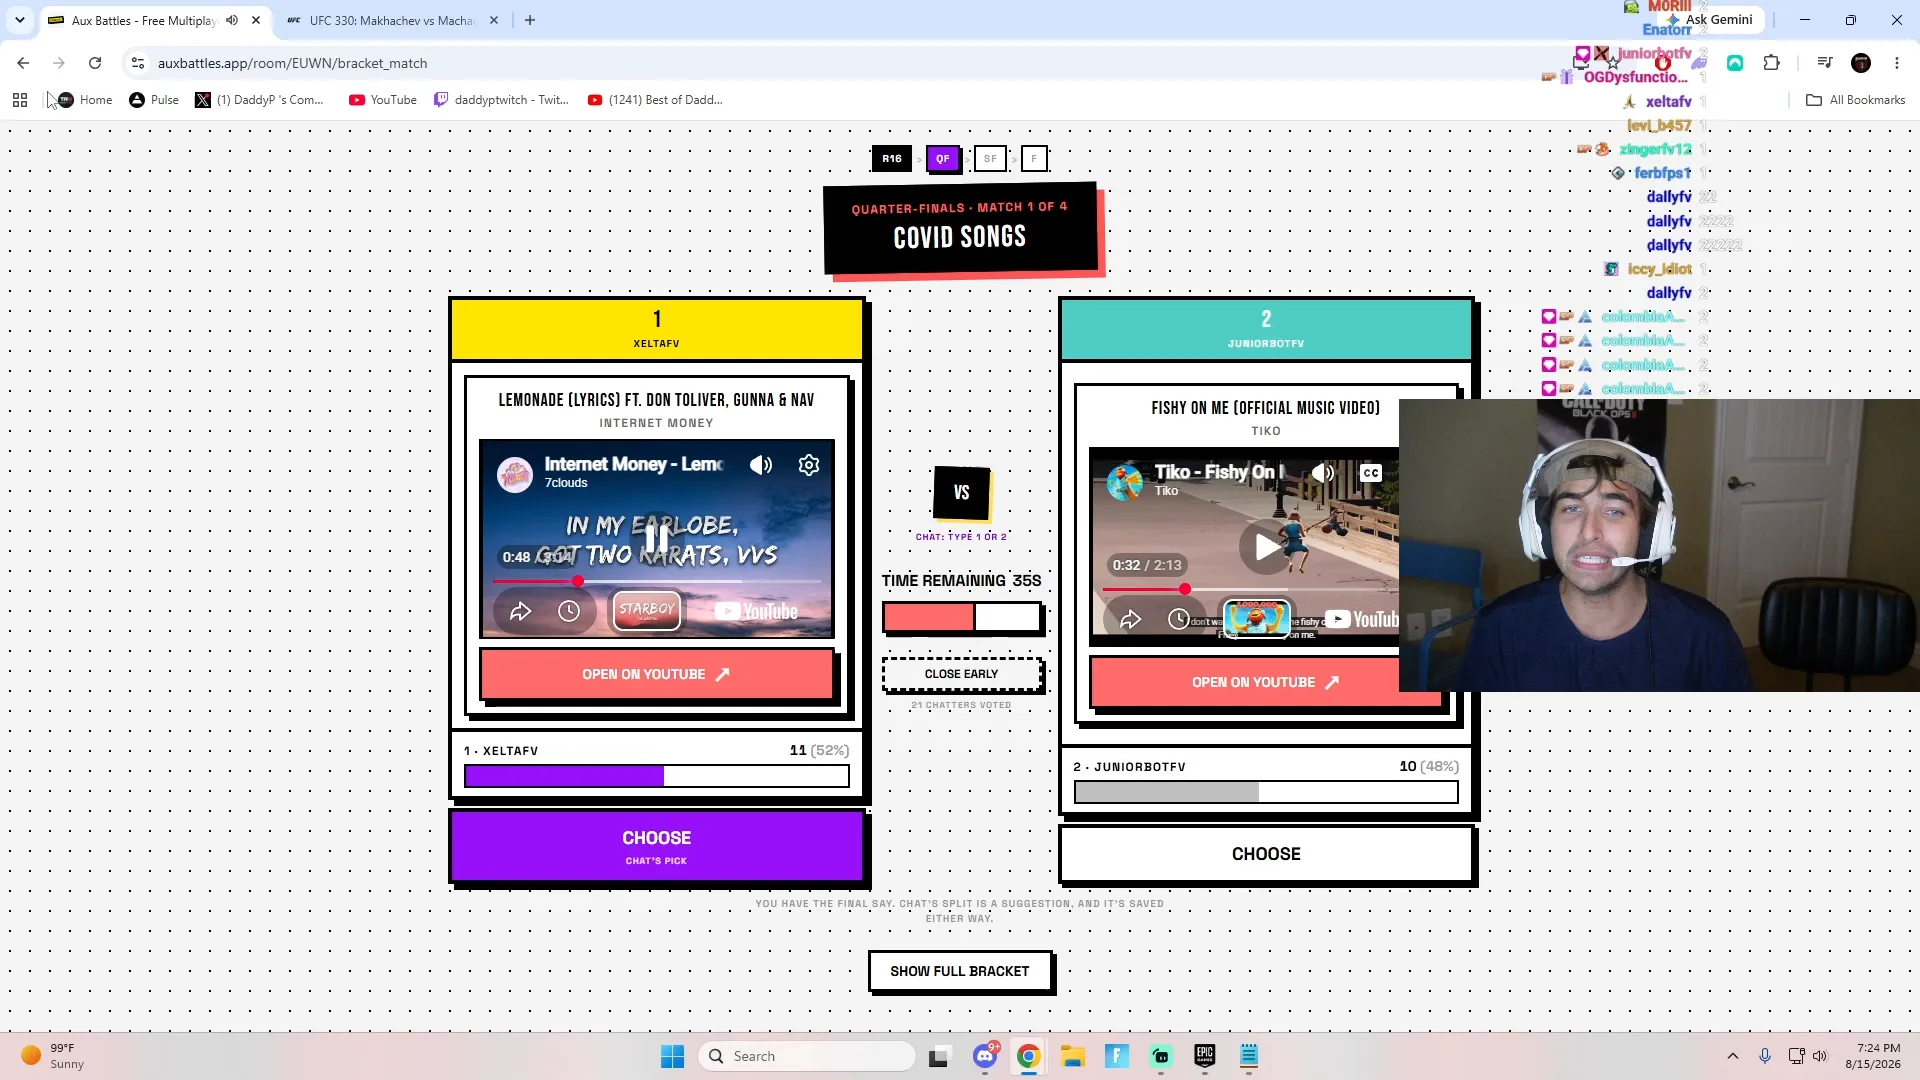
Task: Close the Aux Battles tab
Action: [x=256, y=20]
